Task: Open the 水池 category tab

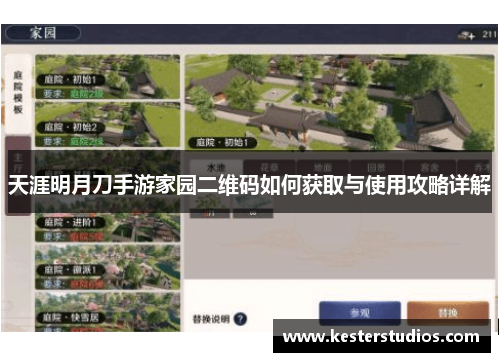Action: (x=216, y=167)
